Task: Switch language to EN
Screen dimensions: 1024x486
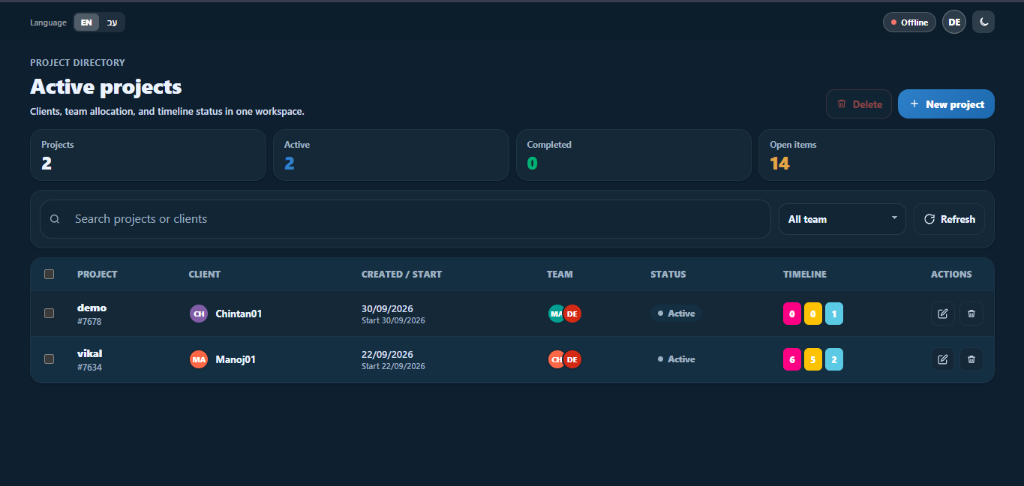Action: 86,22
